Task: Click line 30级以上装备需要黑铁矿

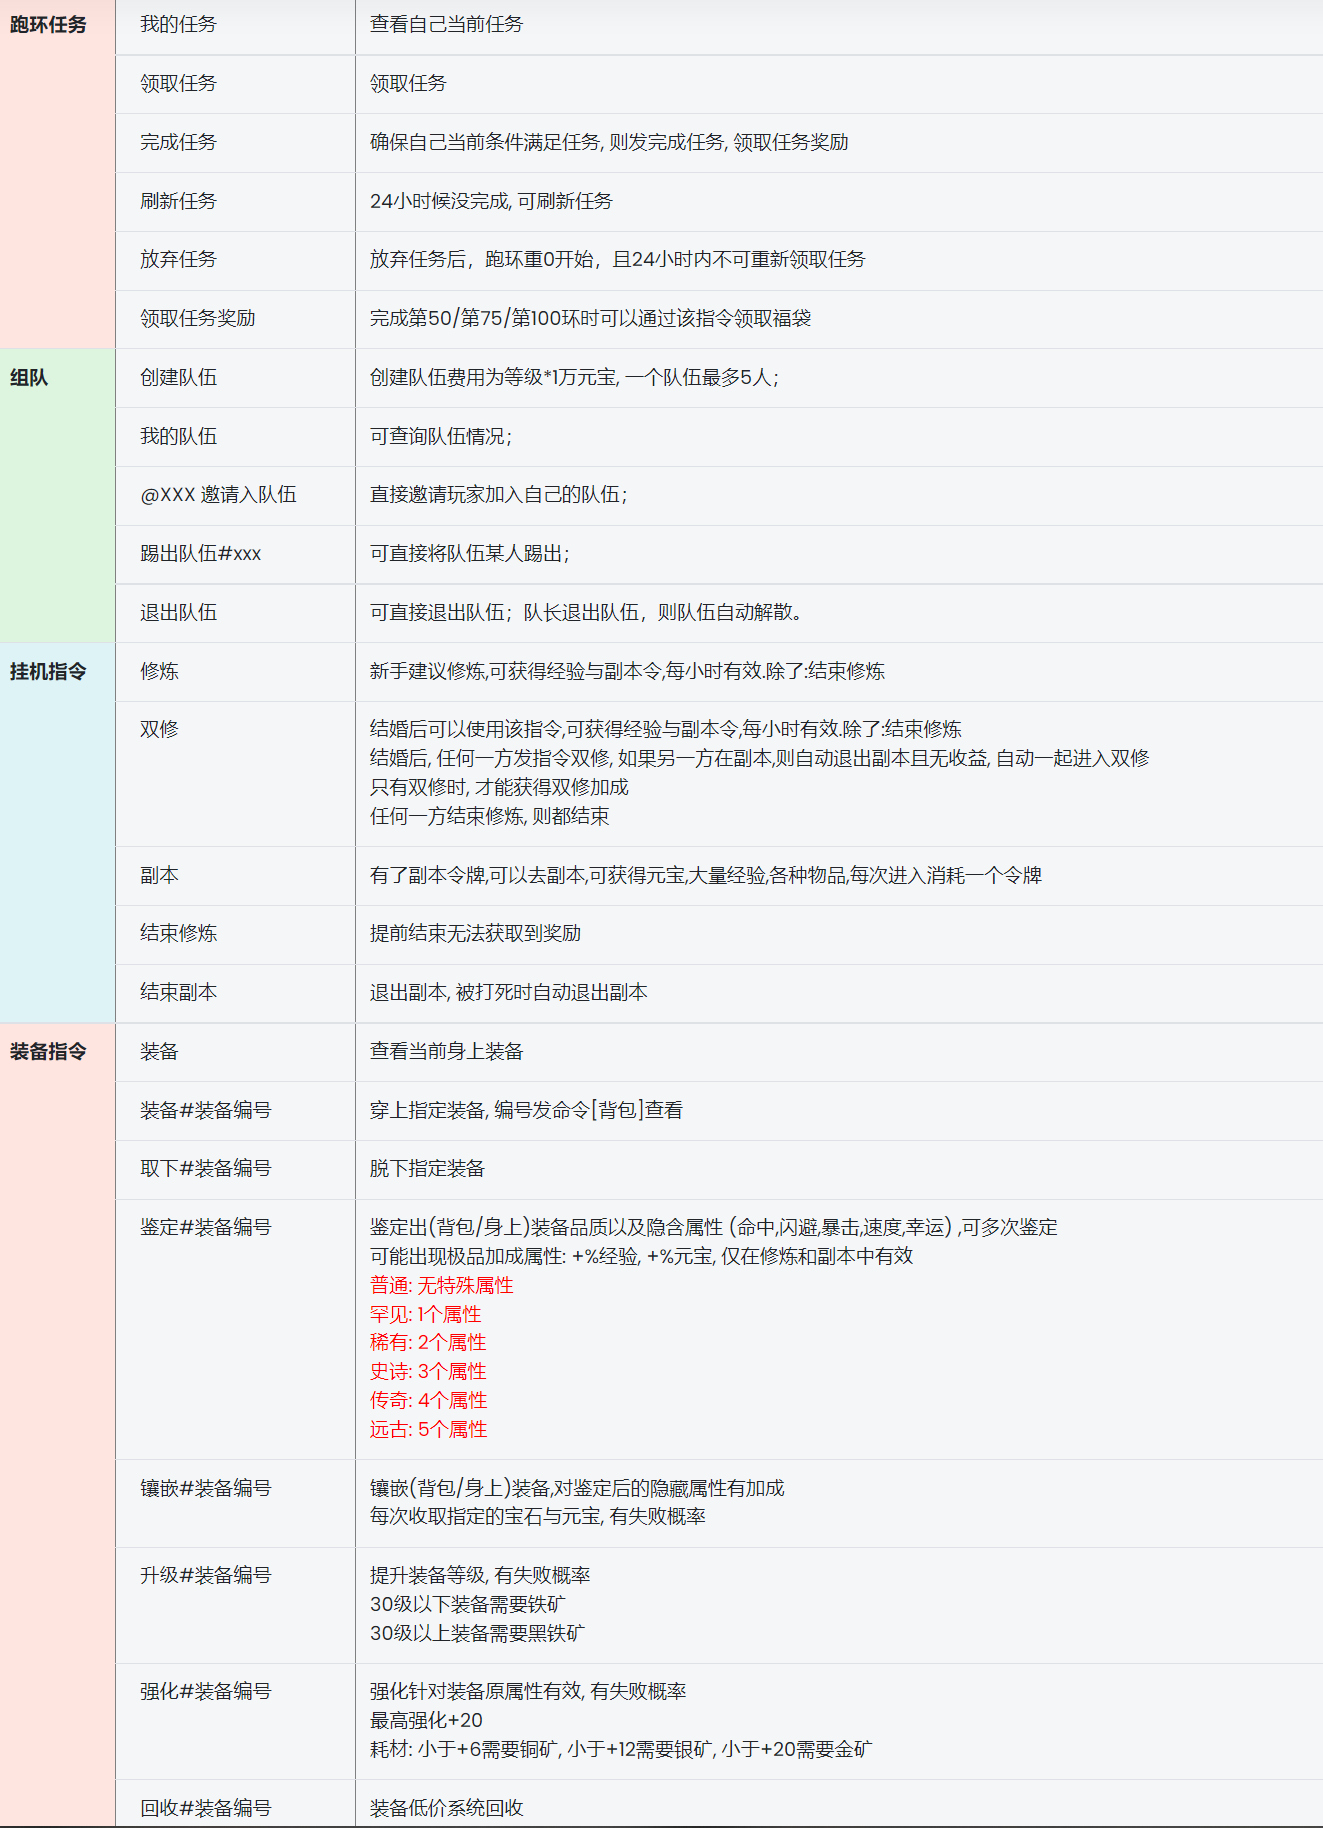Action: click(477, 1634)
